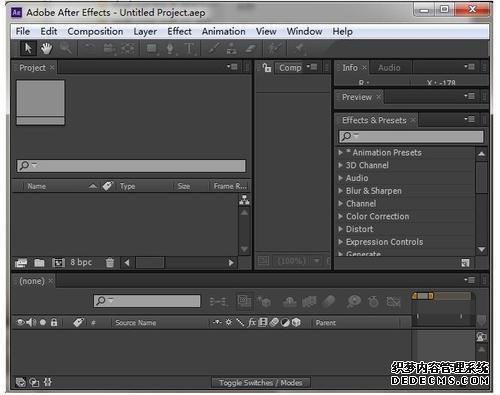Viewport: 500px width, 395px height.
Task: Open the project flowchart view icon
Action: pos(244,200)
